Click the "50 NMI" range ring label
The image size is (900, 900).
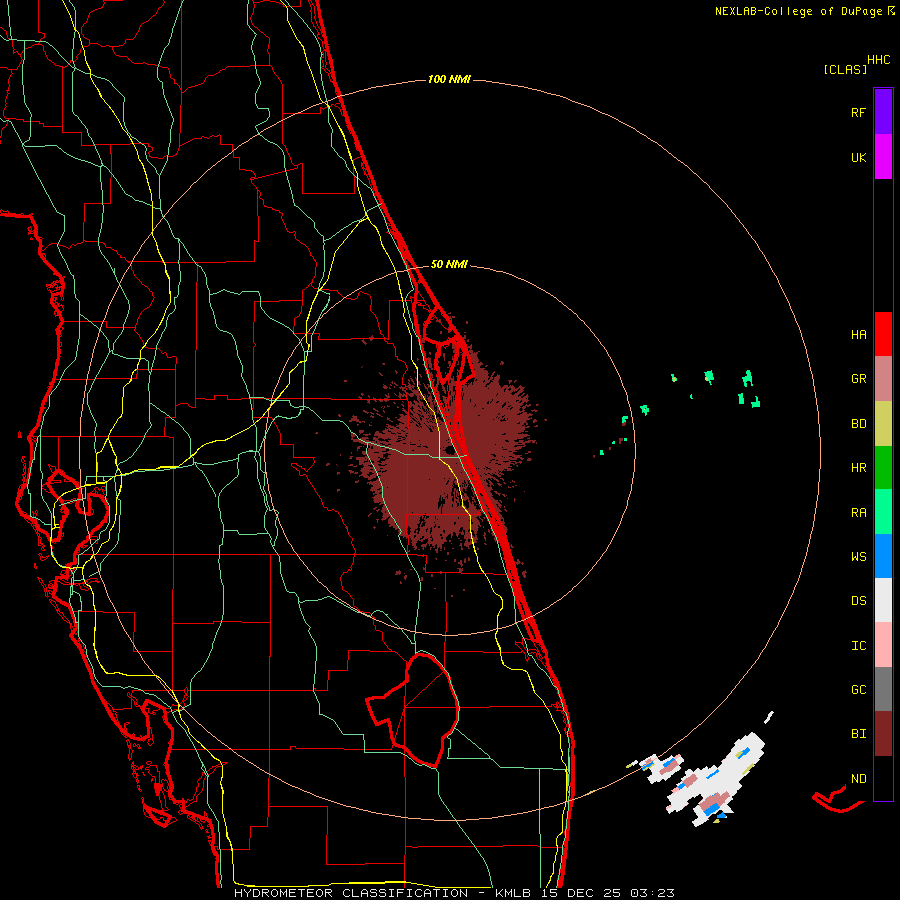(x=449, y=264)
